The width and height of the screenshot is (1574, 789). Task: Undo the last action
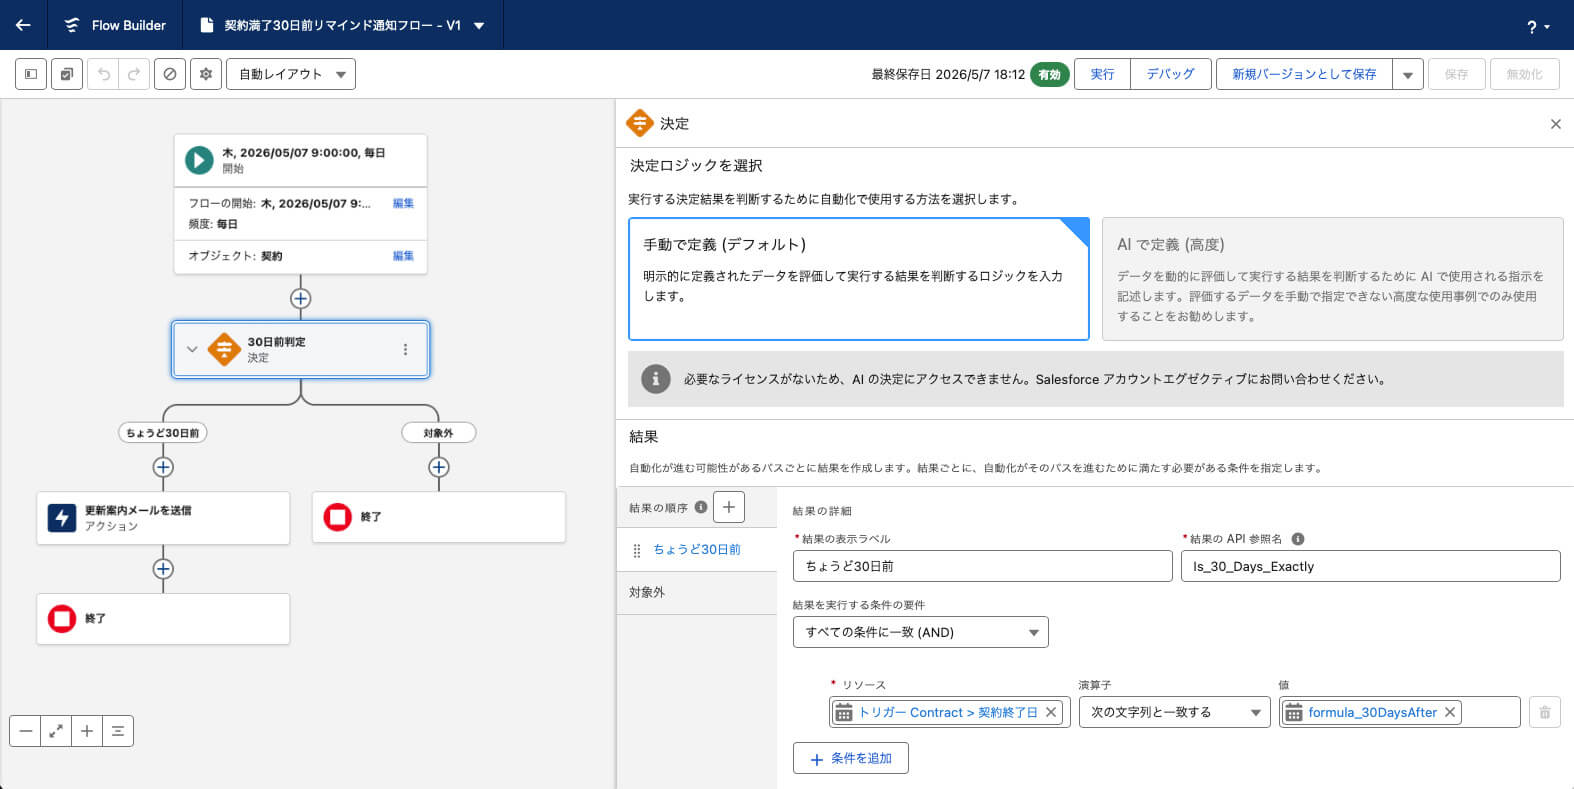104,74
